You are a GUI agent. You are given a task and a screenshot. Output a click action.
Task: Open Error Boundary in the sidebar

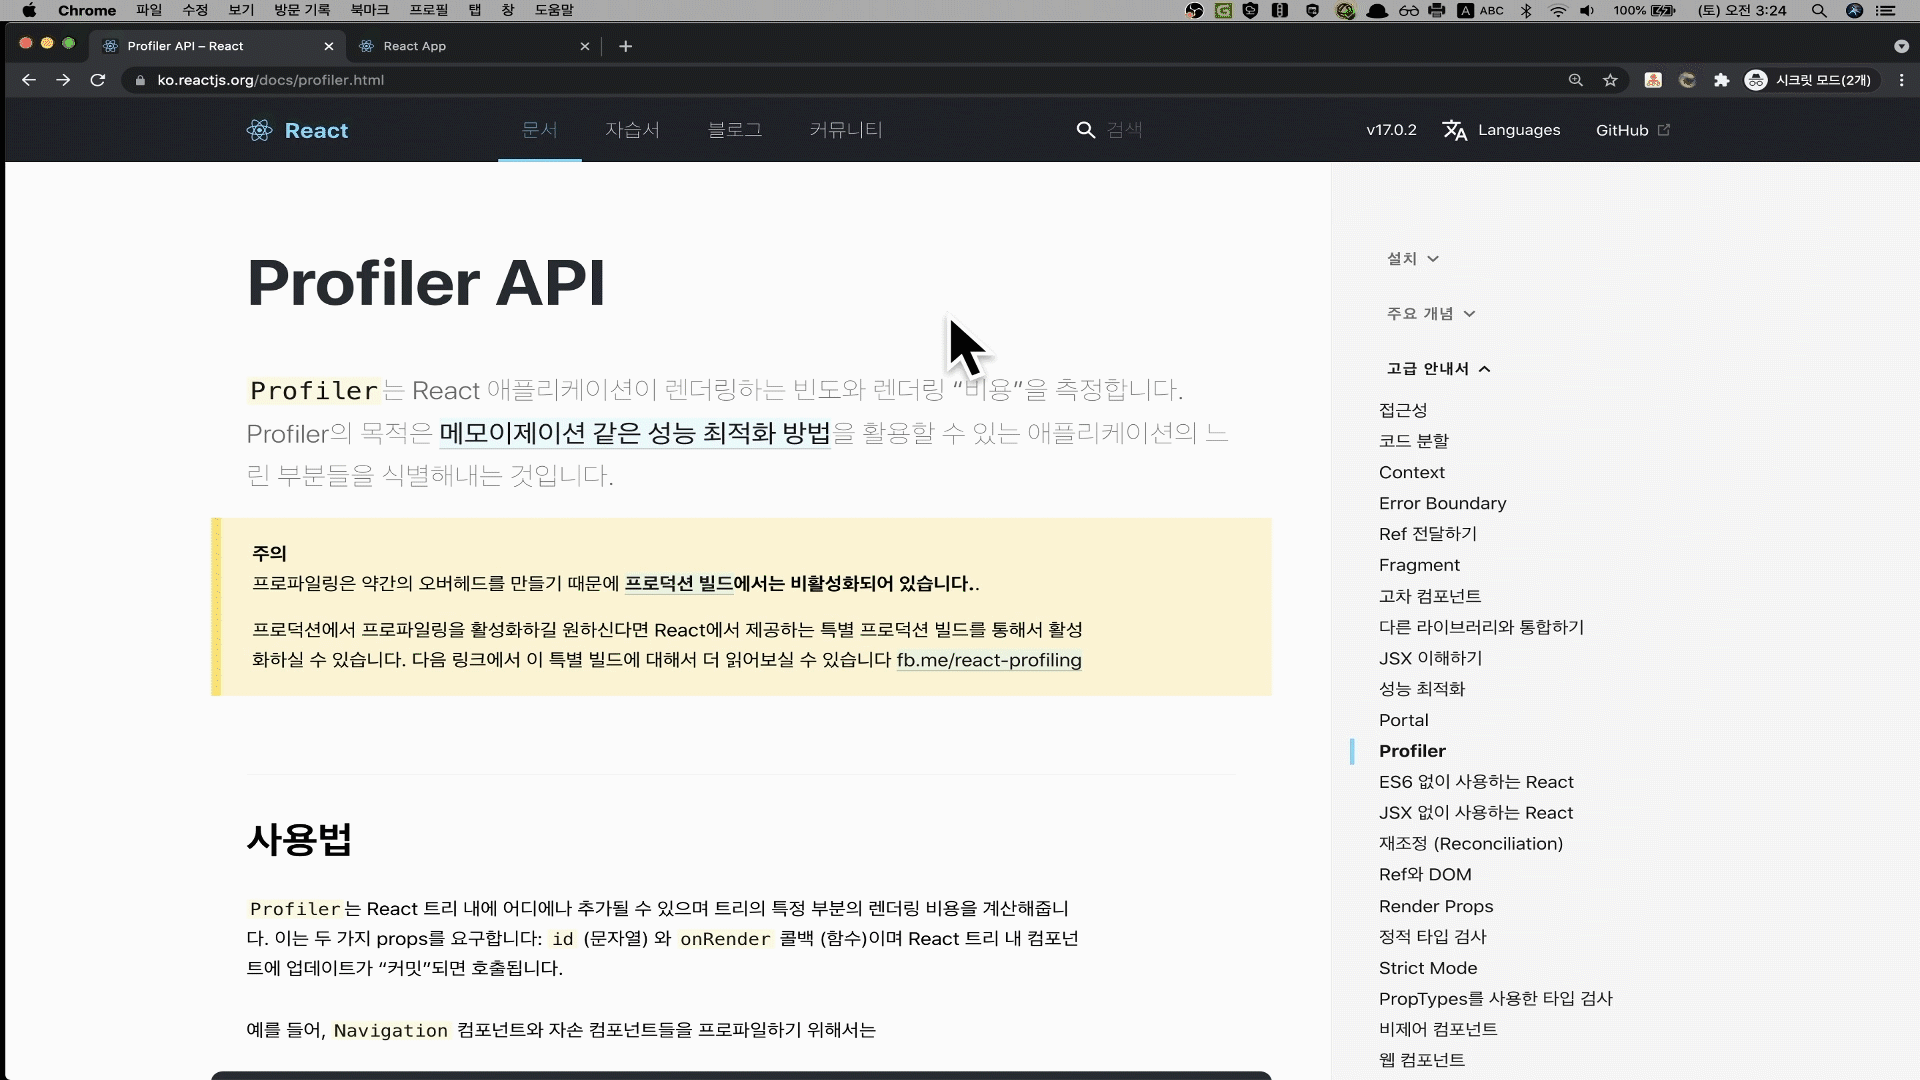pos(1443,503)
